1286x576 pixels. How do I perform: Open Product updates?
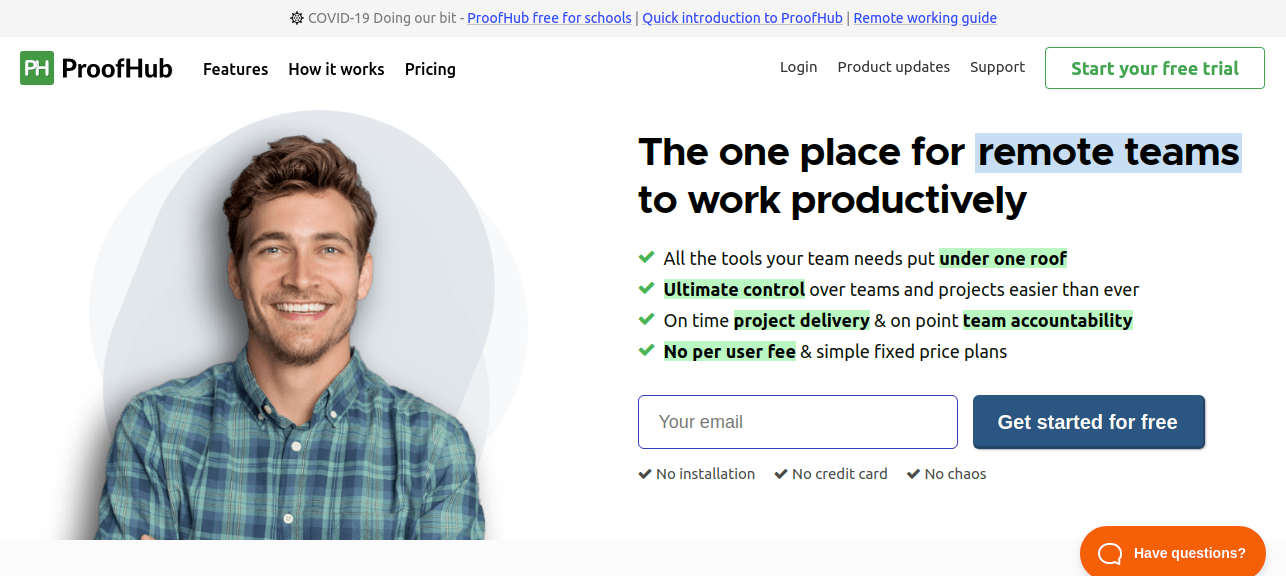(x=893, y=67)
